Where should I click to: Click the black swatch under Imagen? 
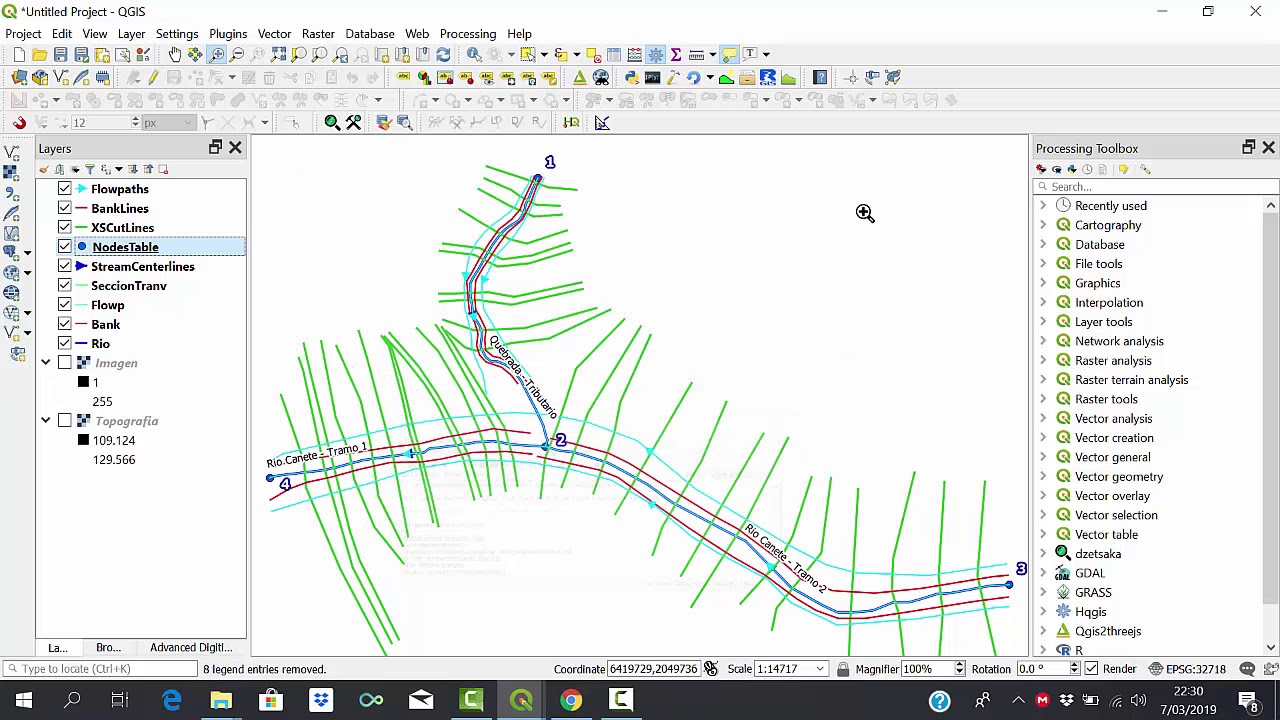[x=84, y=382]
